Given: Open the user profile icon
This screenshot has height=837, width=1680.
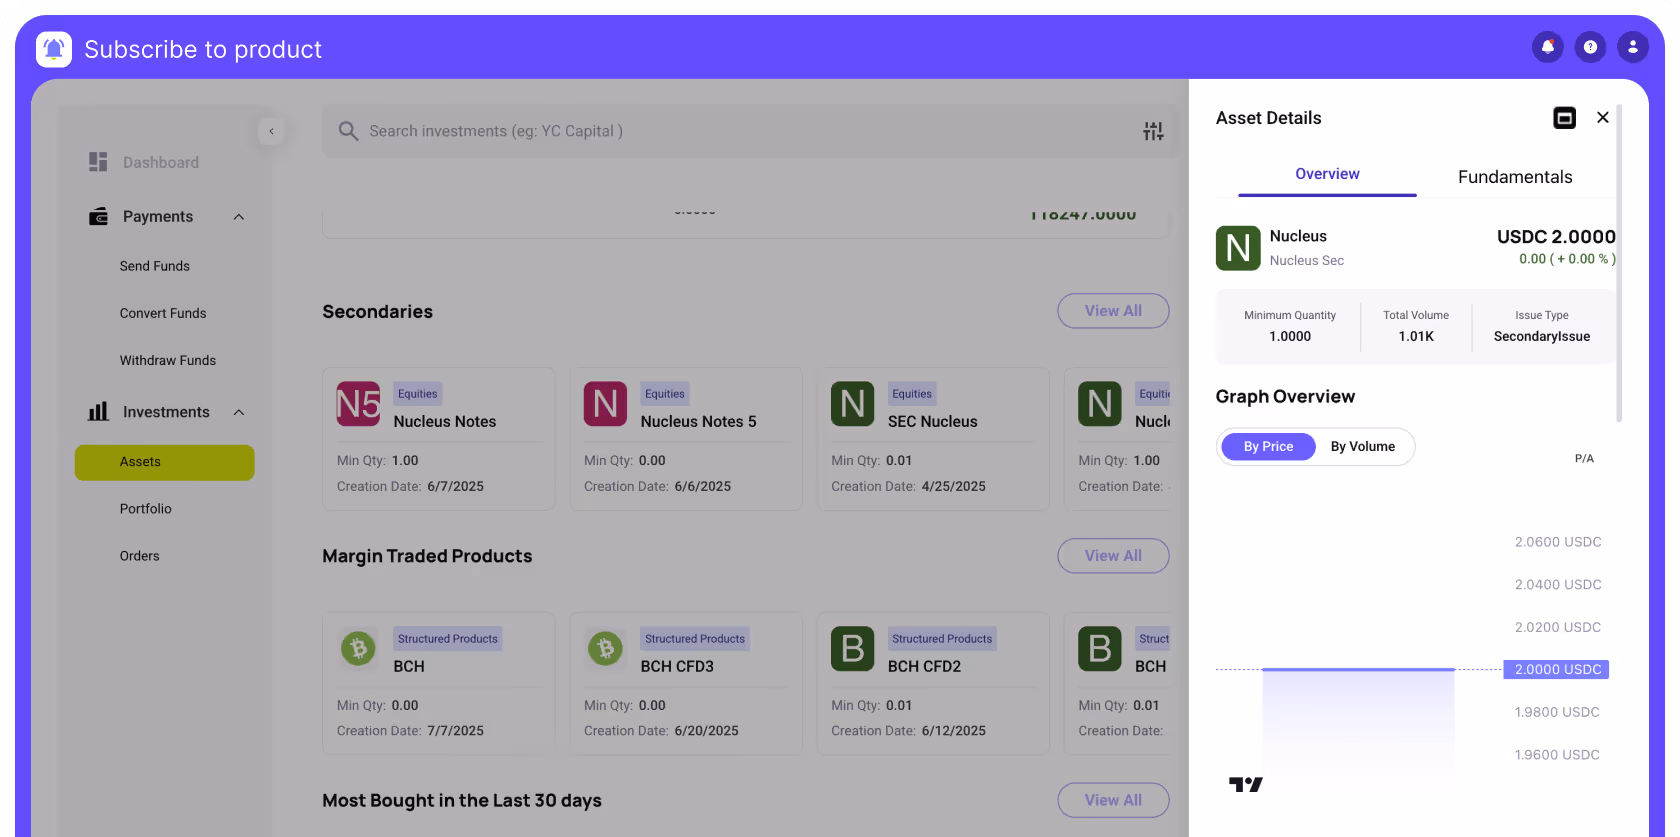Looking at the screenshot, I should [x=1632, y=47].
